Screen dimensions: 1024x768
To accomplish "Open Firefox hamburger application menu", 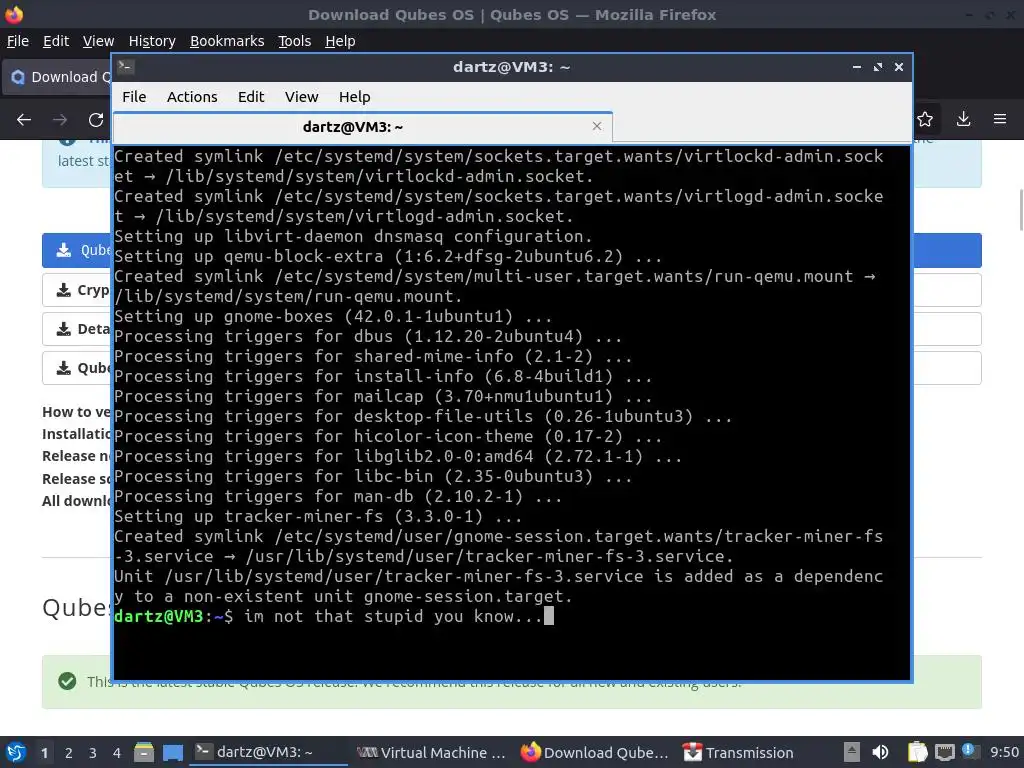I will [1000, 119].
